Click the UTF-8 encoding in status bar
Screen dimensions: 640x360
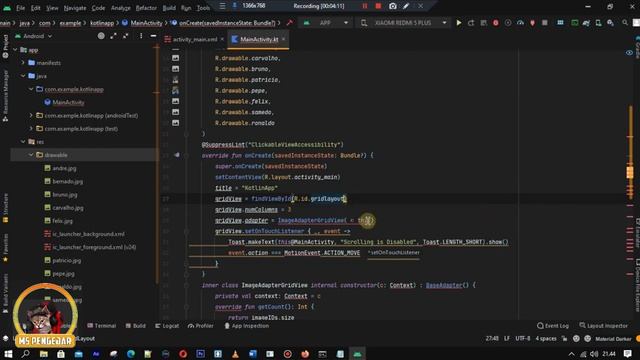click(522, 339)
